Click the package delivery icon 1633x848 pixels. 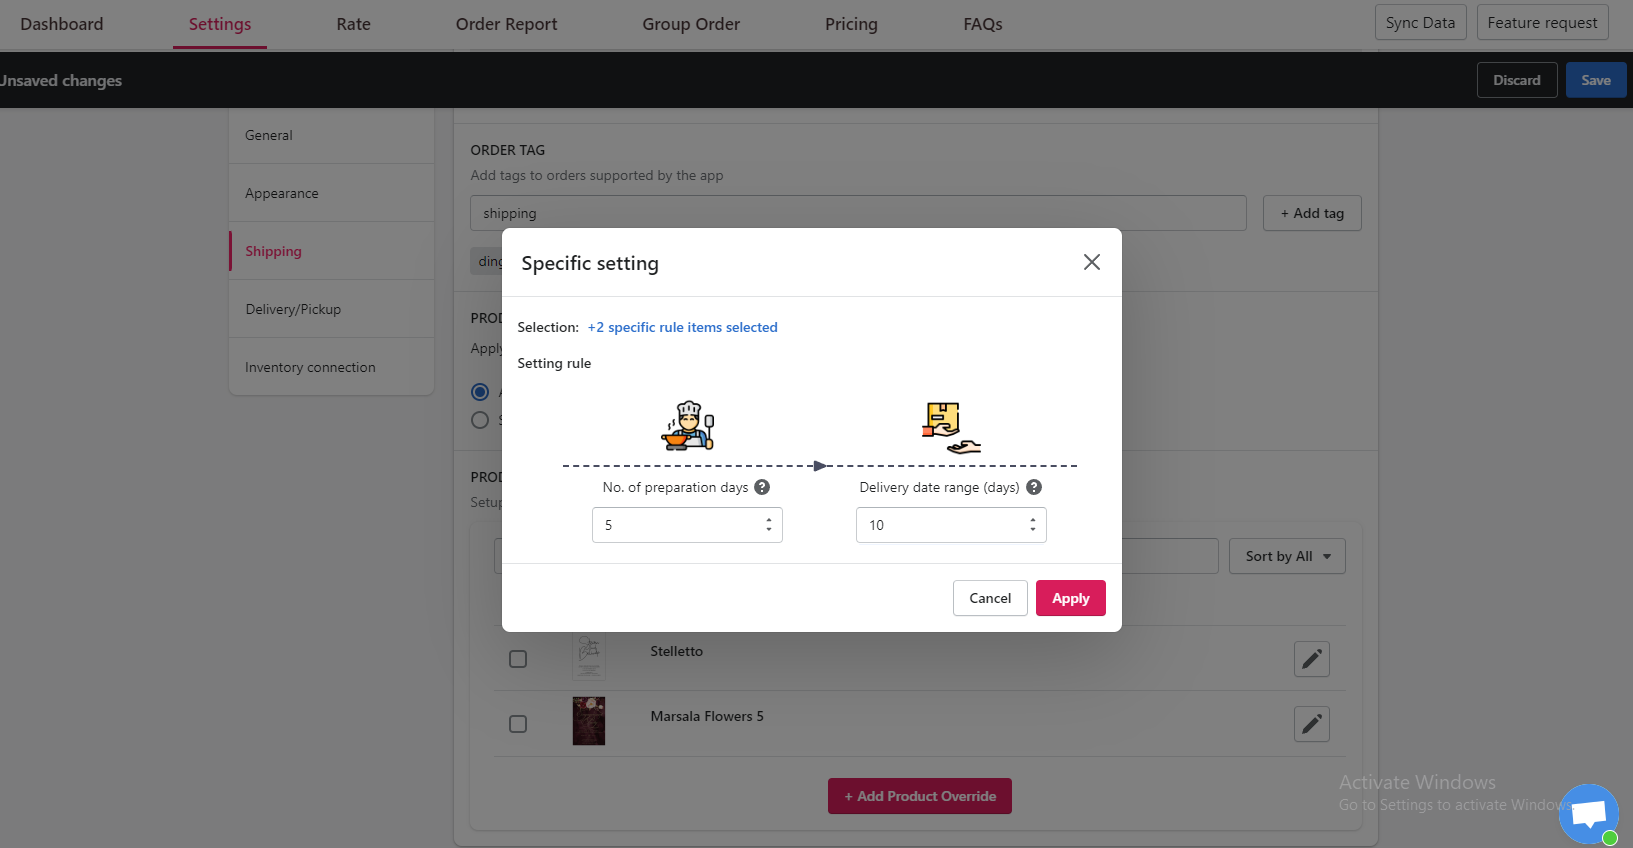point(950,428)
